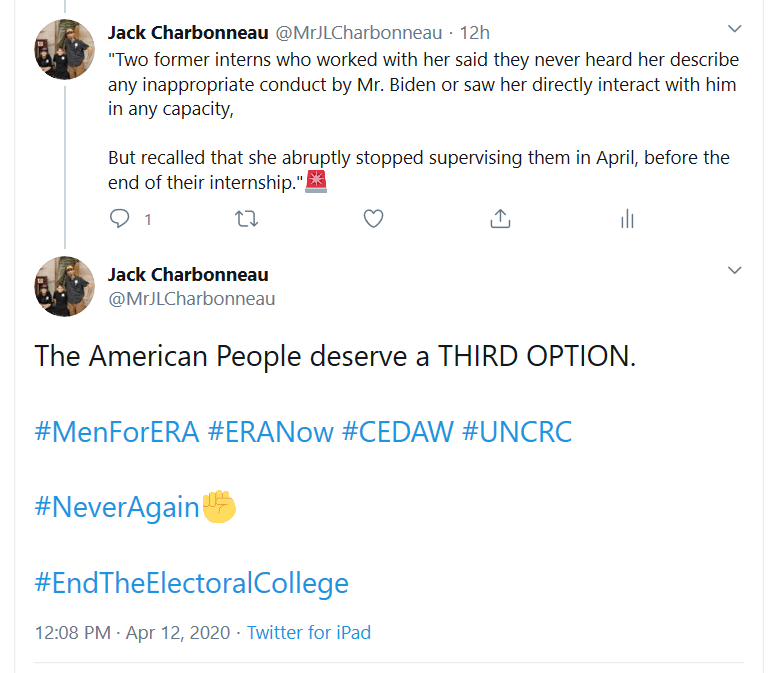Open the #ERANow hashtag
The image size is (773, 673).
click(270, 432)
